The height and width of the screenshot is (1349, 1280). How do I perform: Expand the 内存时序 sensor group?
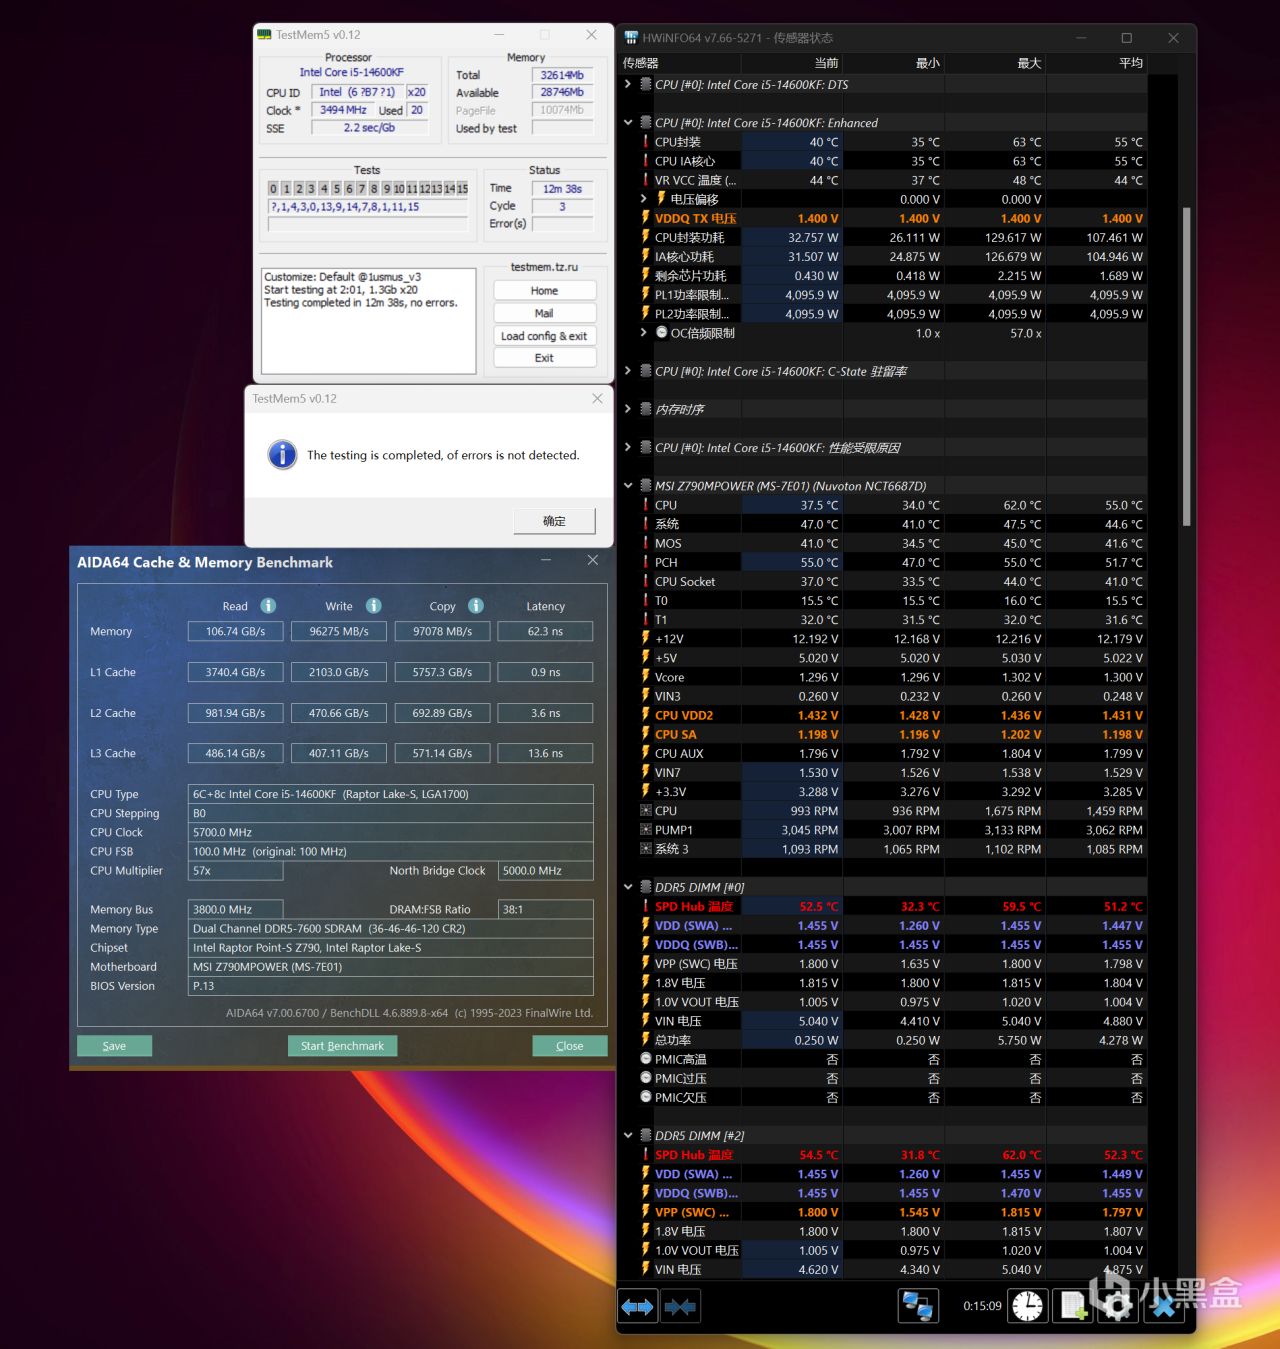pyautogui.click(x=628, y=409)
